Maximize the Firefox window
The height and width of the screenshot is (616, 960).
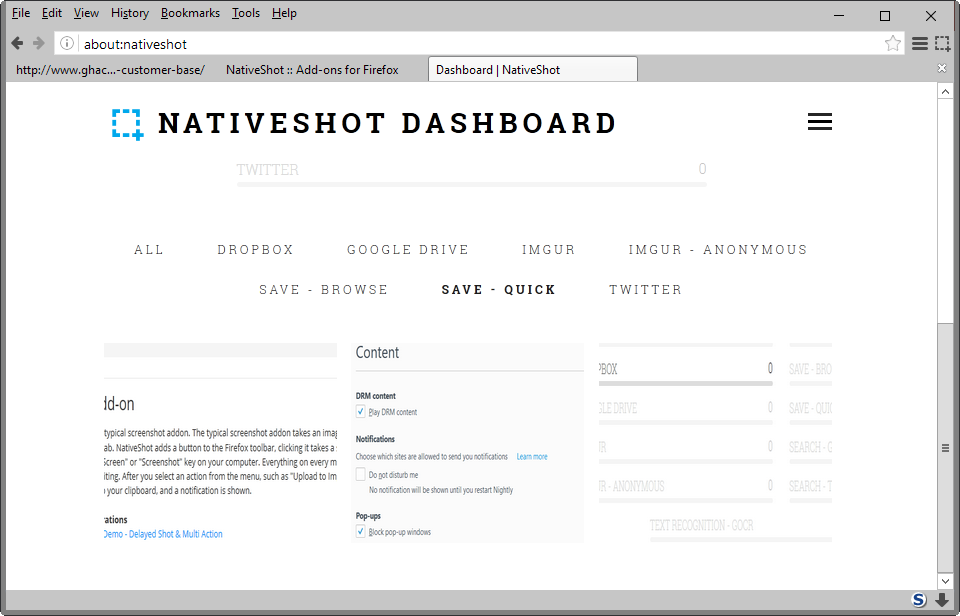pos(885,15)
